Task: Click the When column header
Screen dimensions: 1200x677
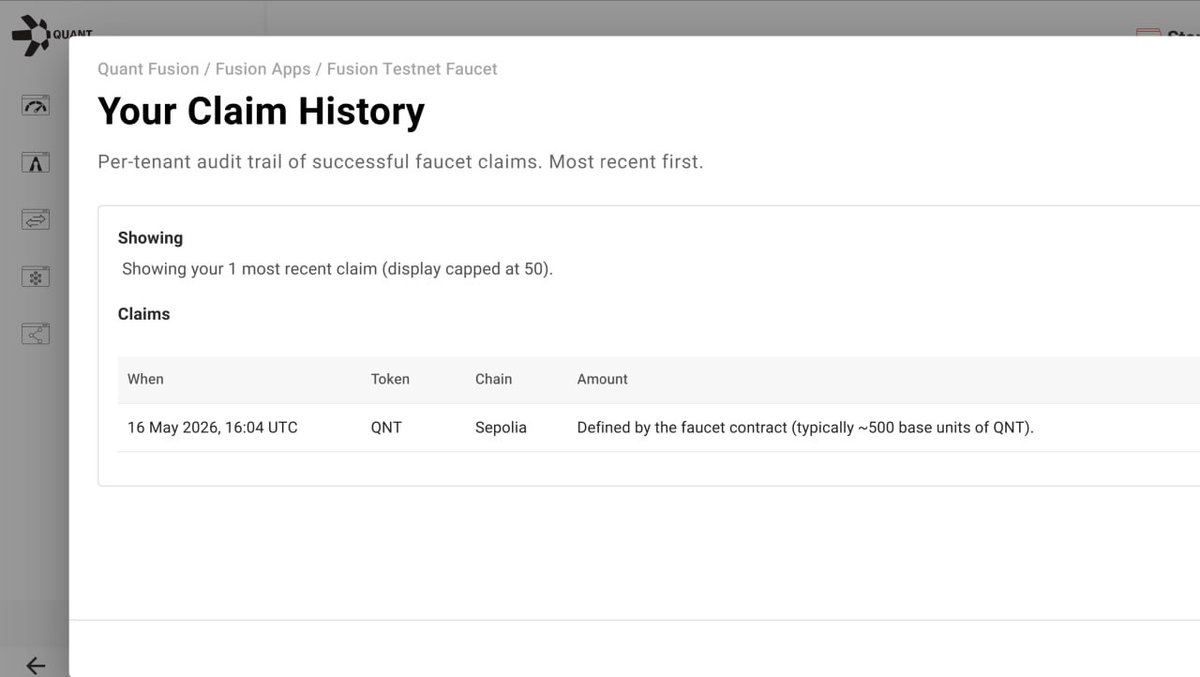Action: [145, 379]
